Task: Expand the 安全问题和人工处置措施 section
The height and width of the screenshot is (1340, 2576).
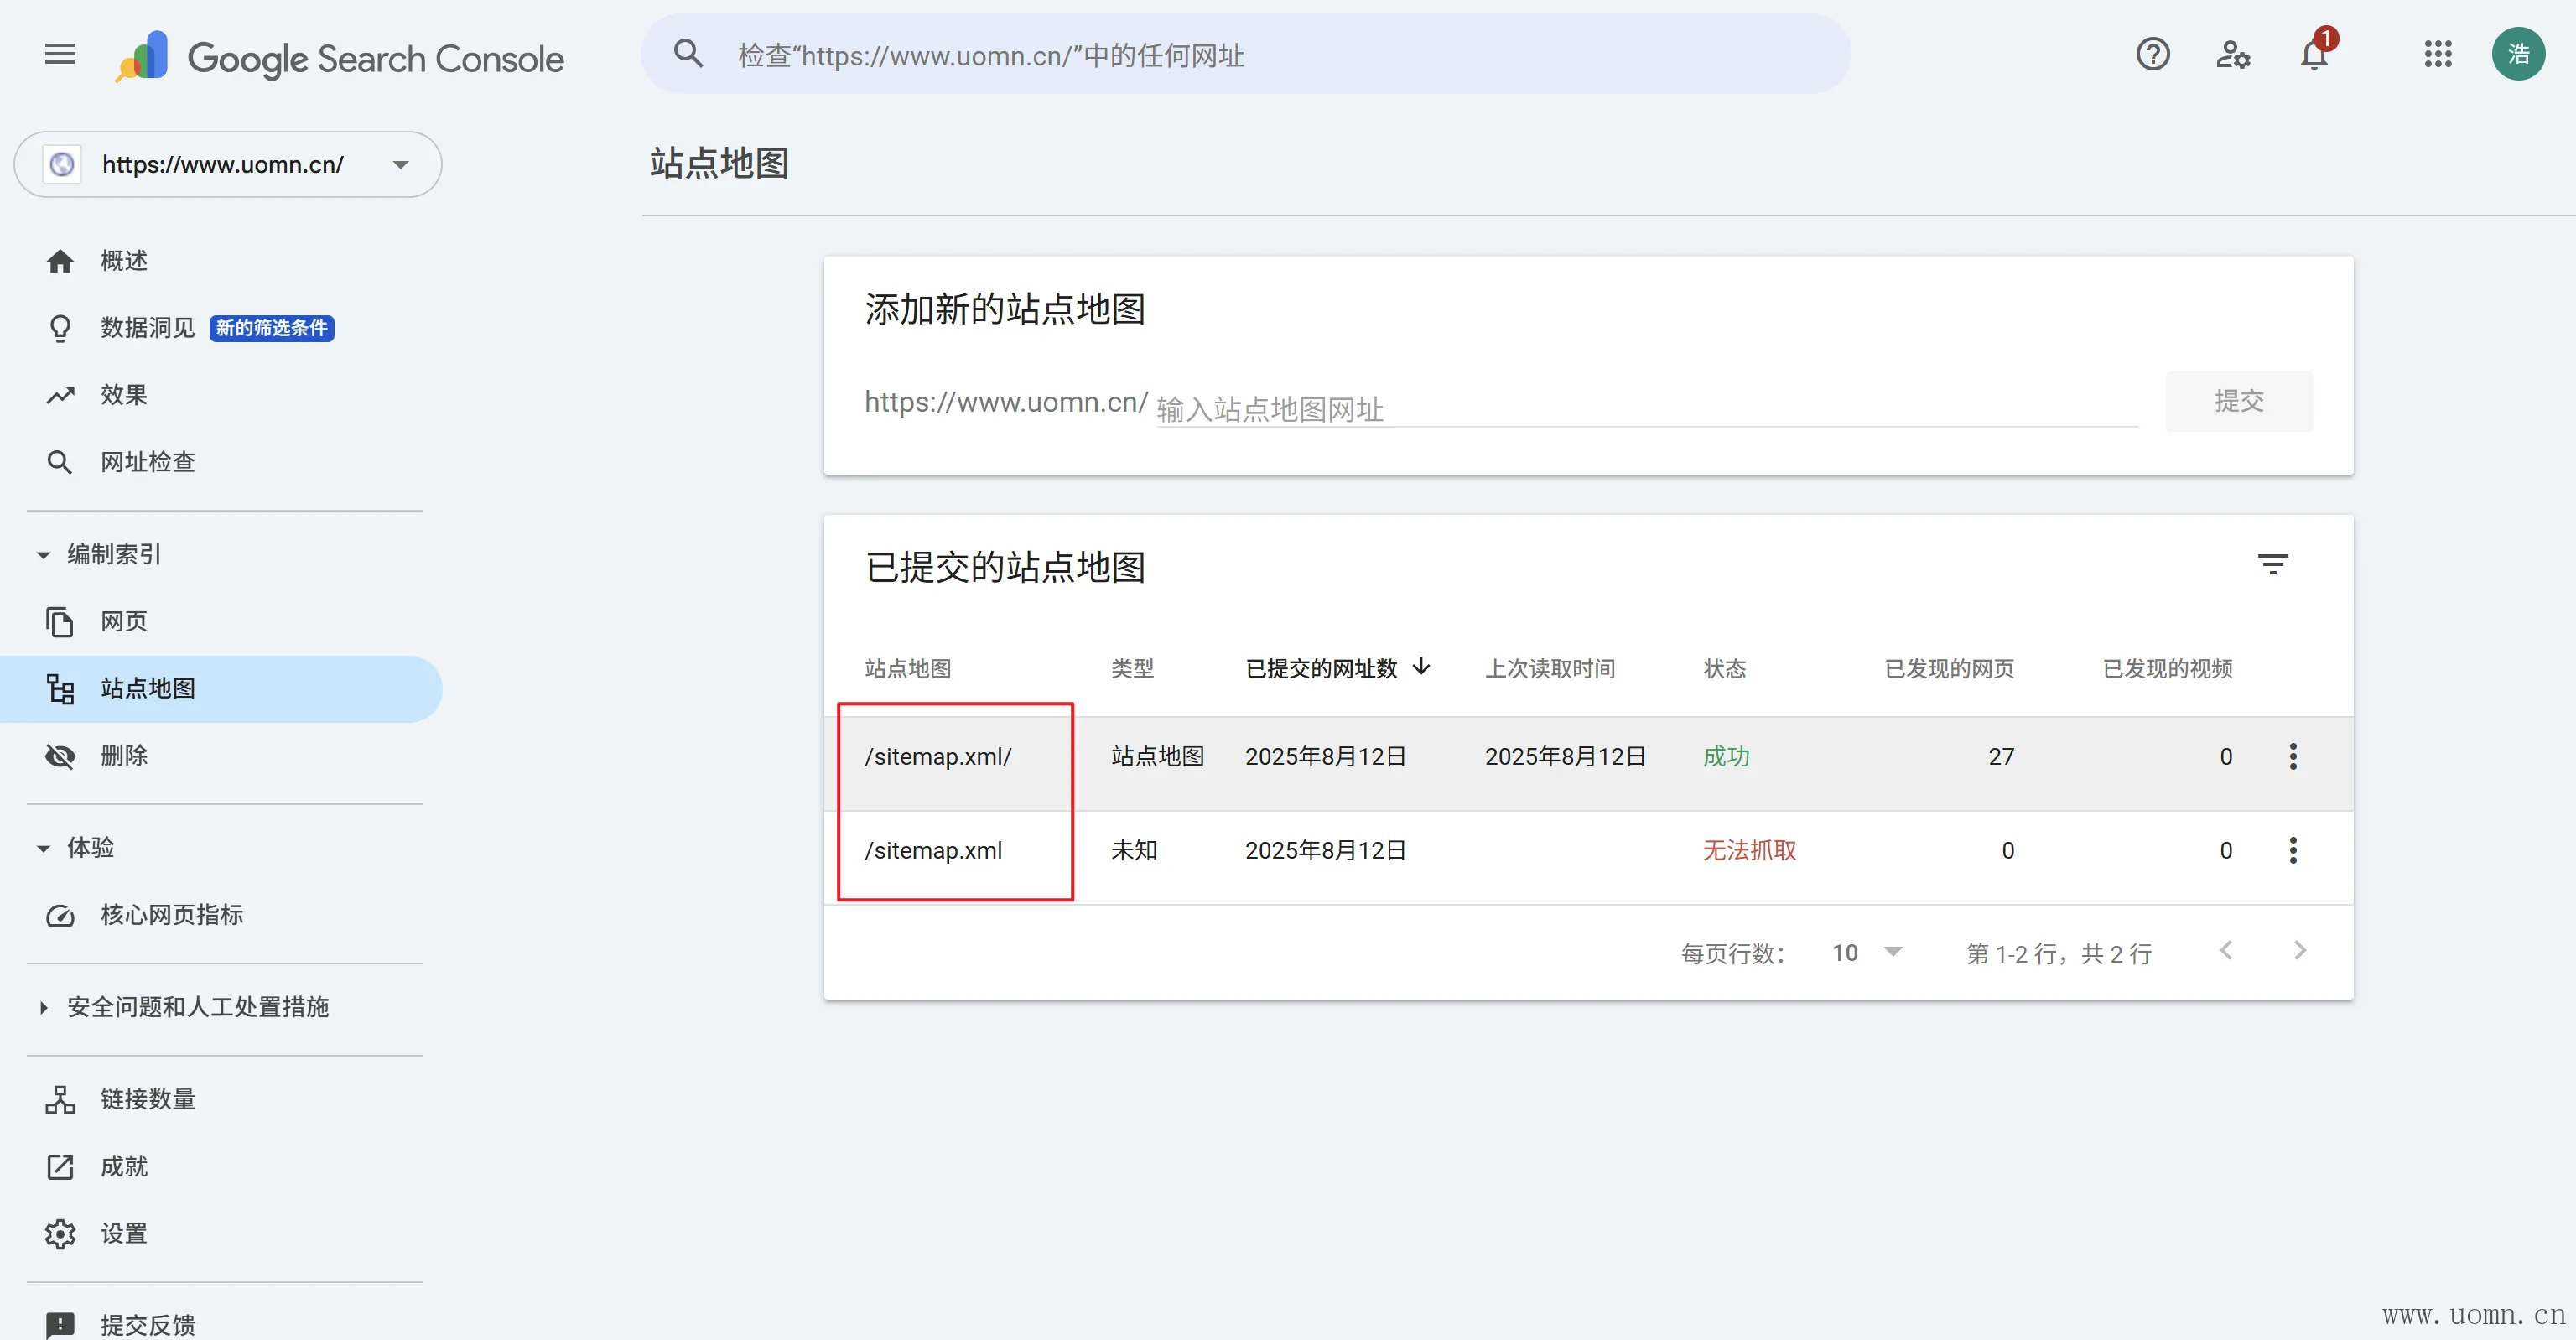Action: [44, 1008]
